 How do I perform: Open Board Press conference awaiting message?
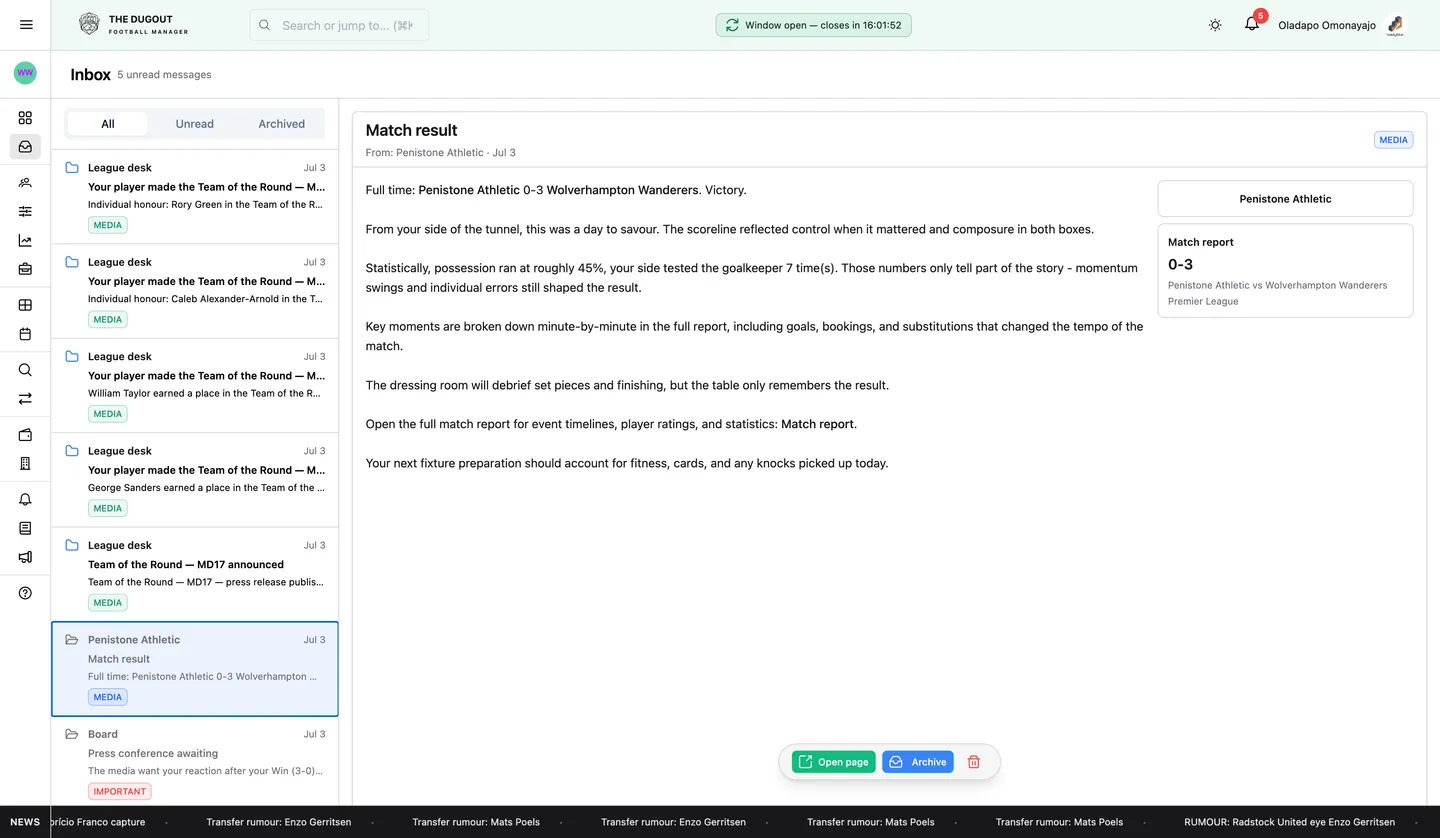click(195, 762)
